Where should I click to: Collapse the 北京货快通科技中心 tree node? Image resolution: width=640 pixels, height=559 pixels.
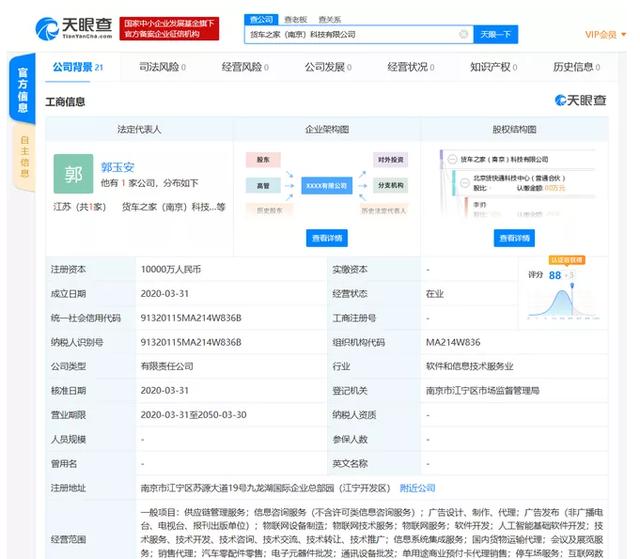point(464,183)
